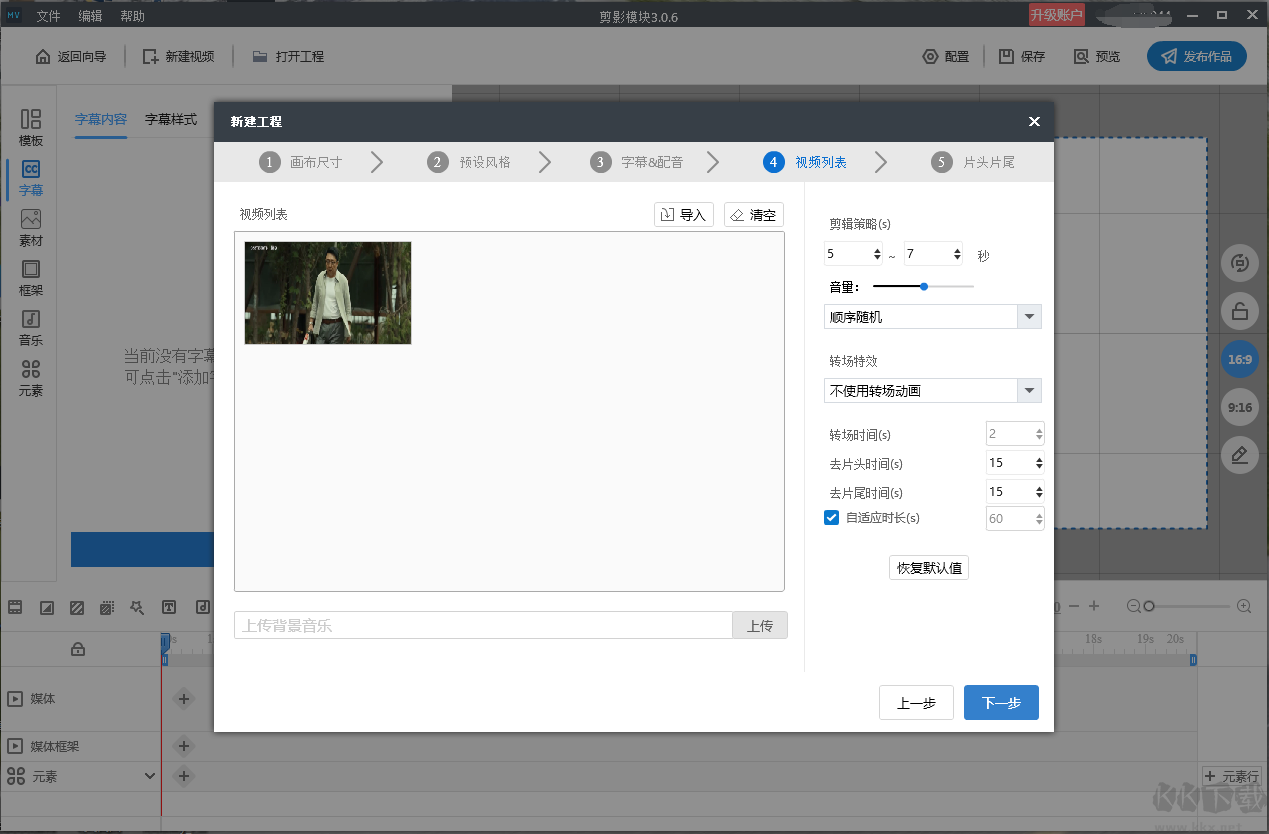
Task: Open the 元素 elements sidebar panel
Action: coord(31,377)
